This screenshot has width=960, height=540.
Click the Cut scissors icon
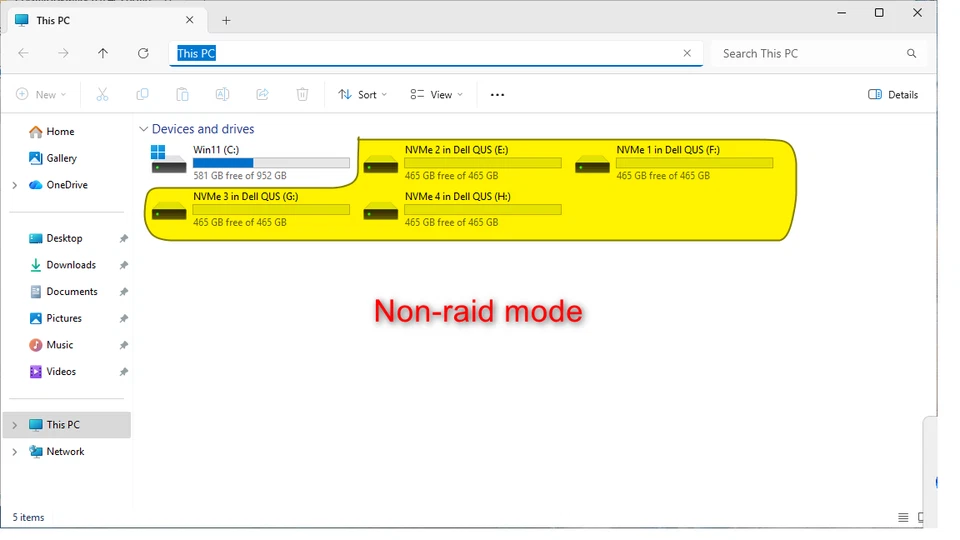(x=102, y=94)
